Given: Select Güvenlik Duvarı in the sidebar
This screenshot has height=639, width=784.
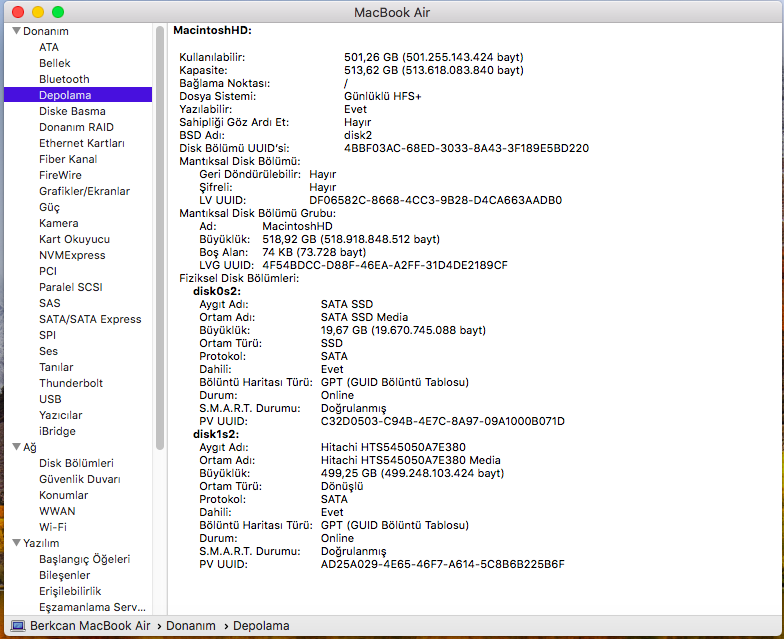Looking at the screenshot, I should 80,479.
